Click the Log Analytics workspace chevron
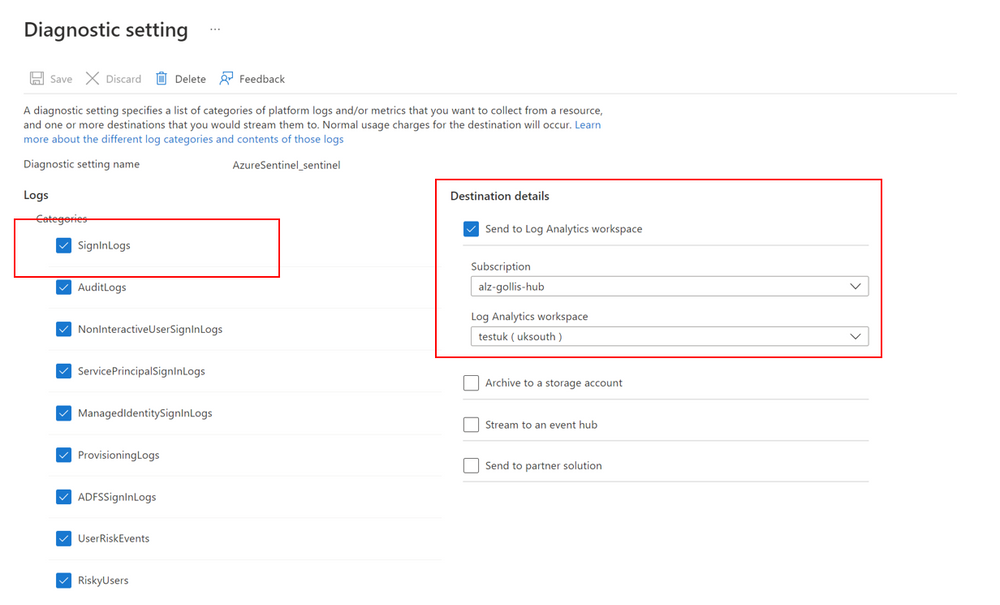Image resolution: width=1000 pixels, height=605 pixels. (x=856, y=336)
